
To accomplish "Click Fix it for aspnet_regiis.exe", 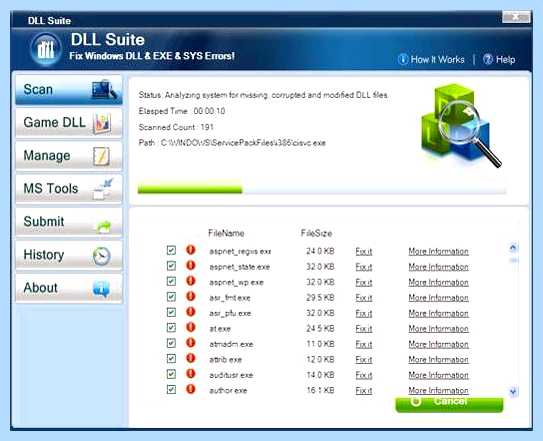I will pos(364,251).
